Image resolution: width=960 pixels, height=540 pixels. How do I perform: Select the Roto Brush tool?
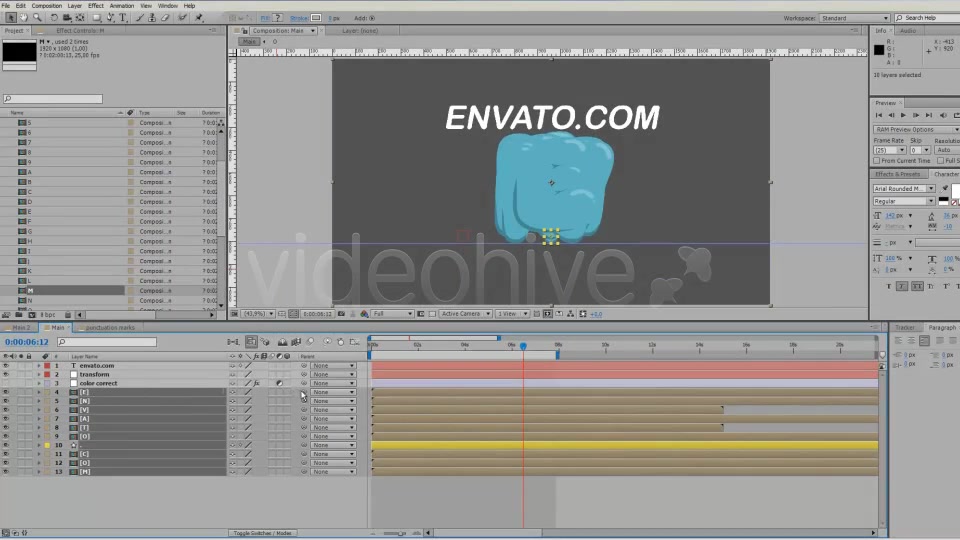(182, 18)
